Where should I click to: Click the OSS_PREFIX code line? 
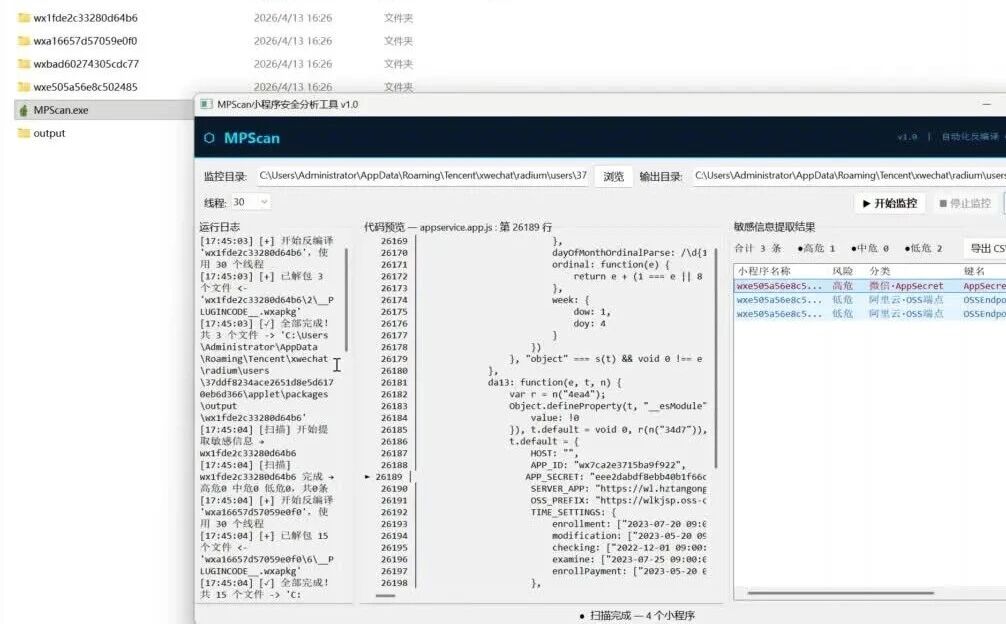pos(618,501)
